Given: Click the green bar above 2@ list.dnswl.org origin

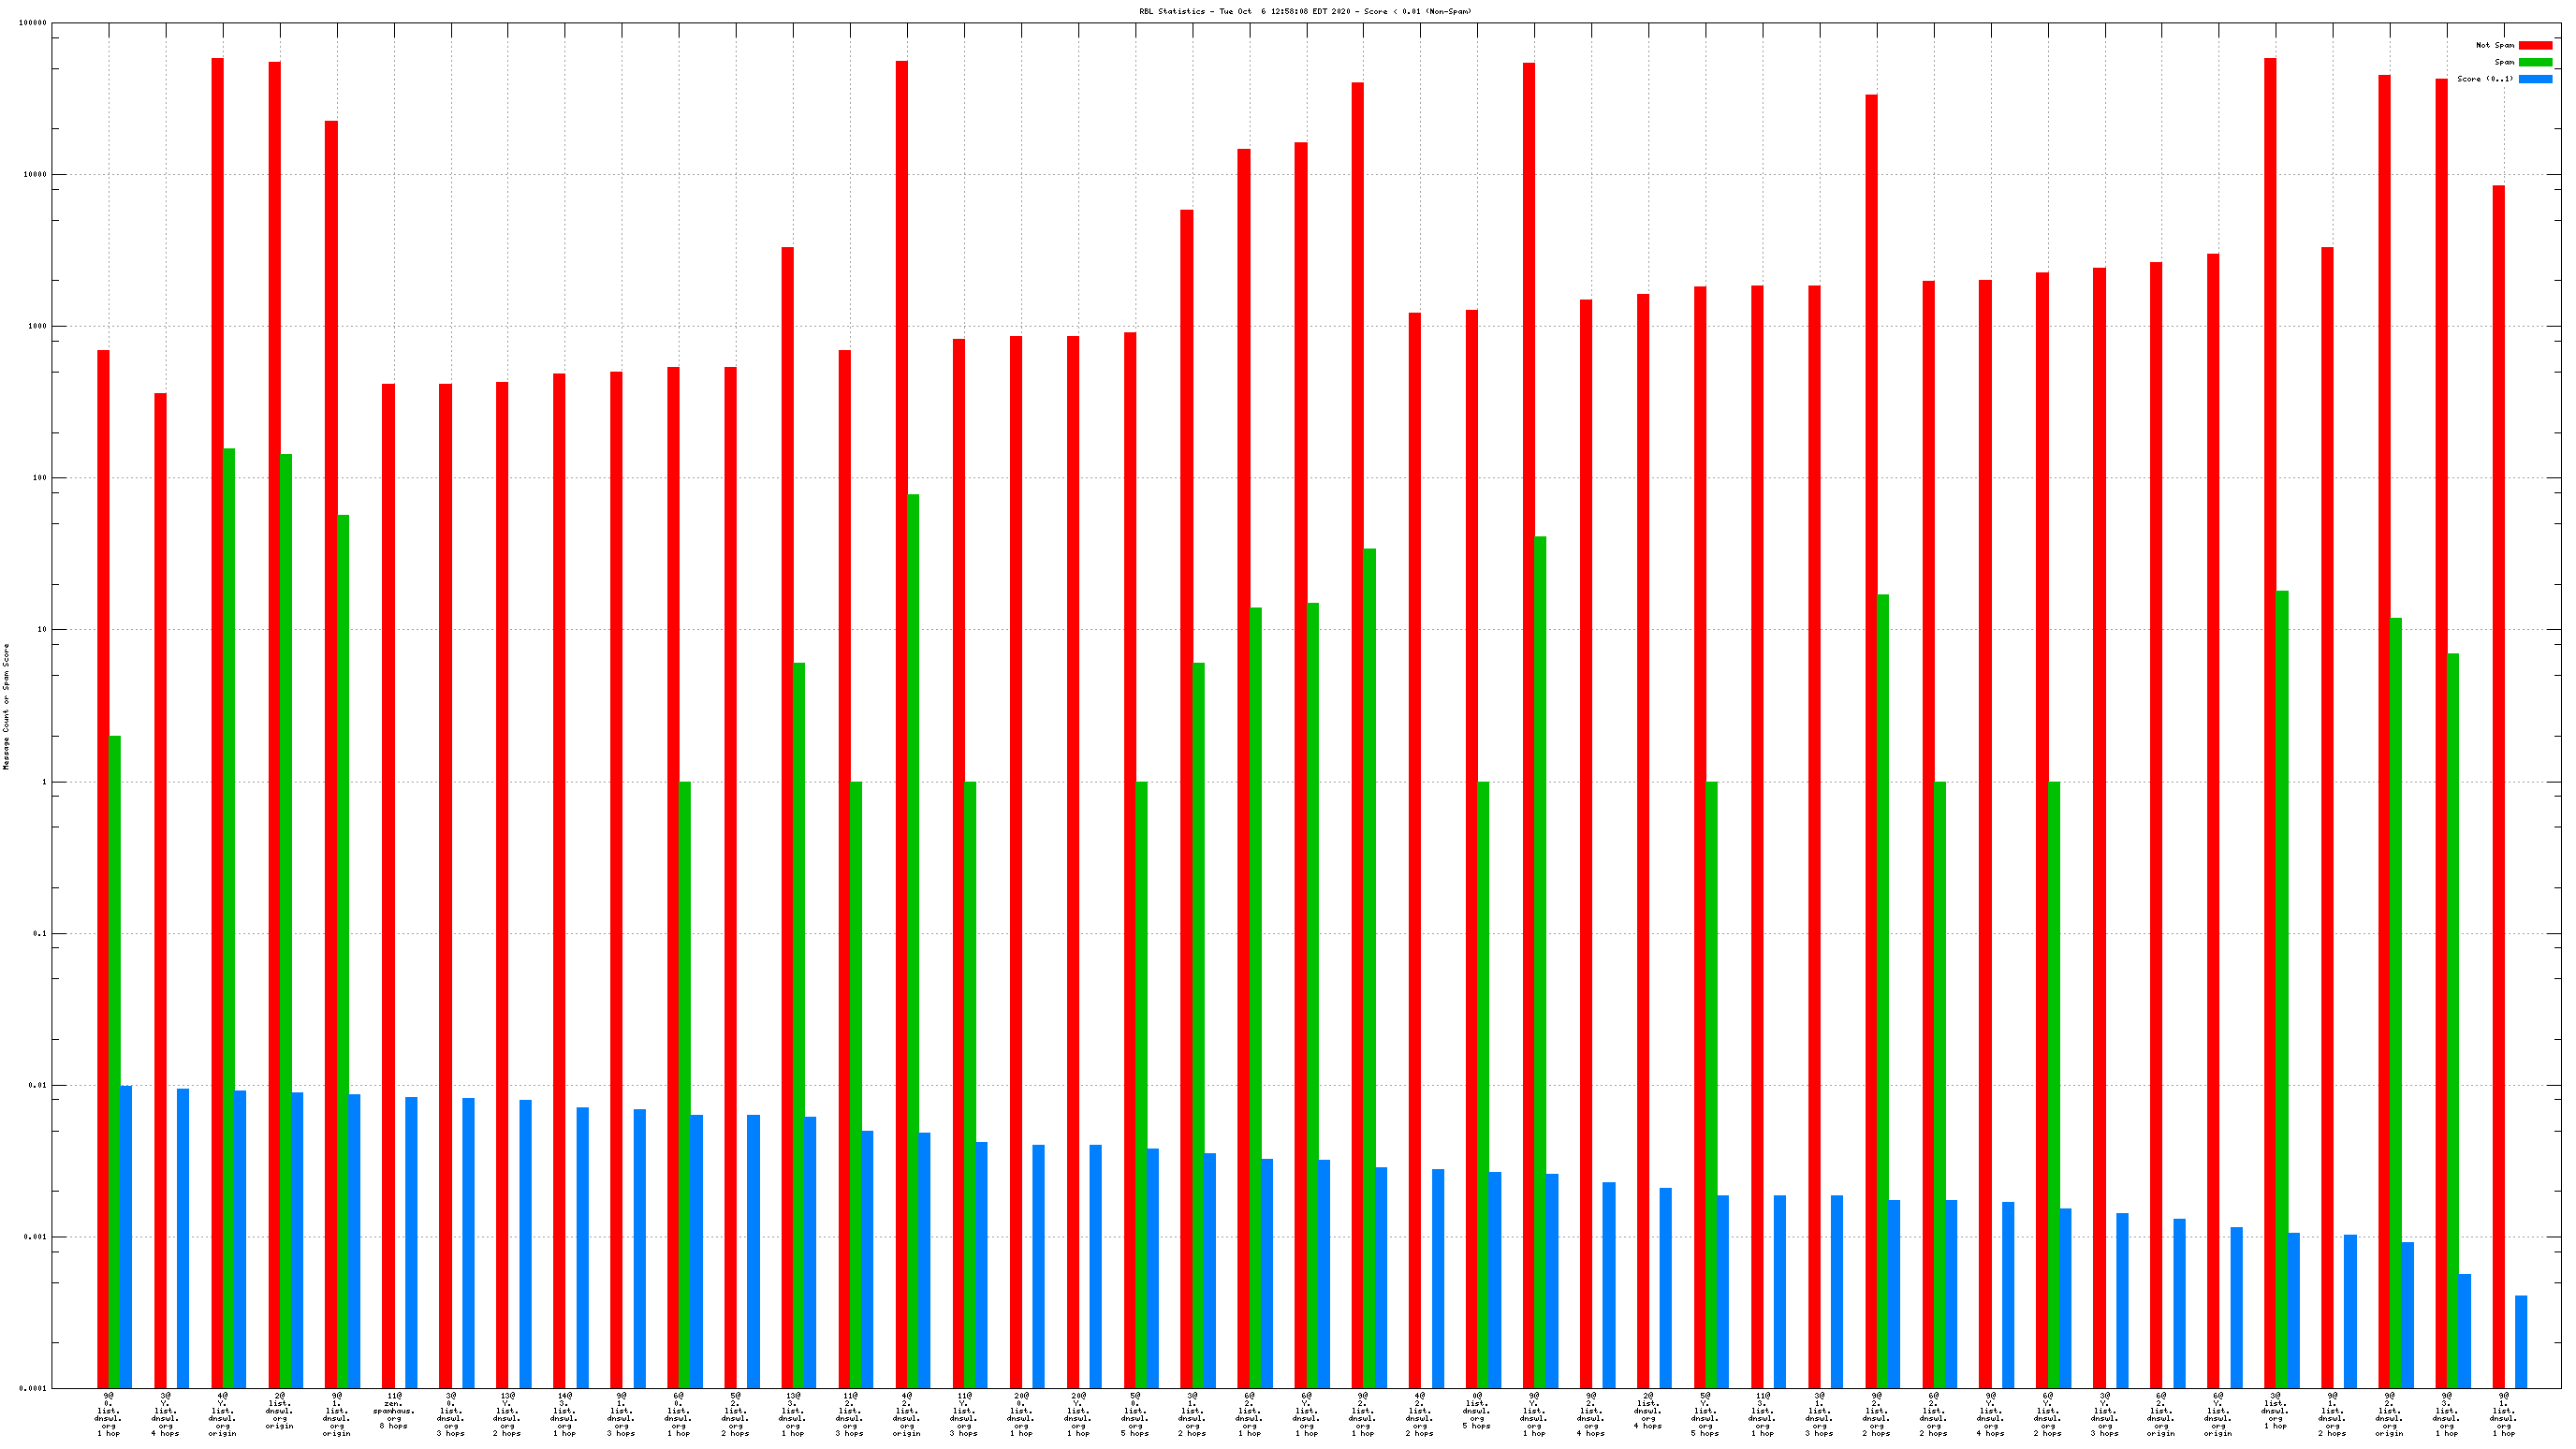Looking at the screenshot, I should click(x=286, y=920).
